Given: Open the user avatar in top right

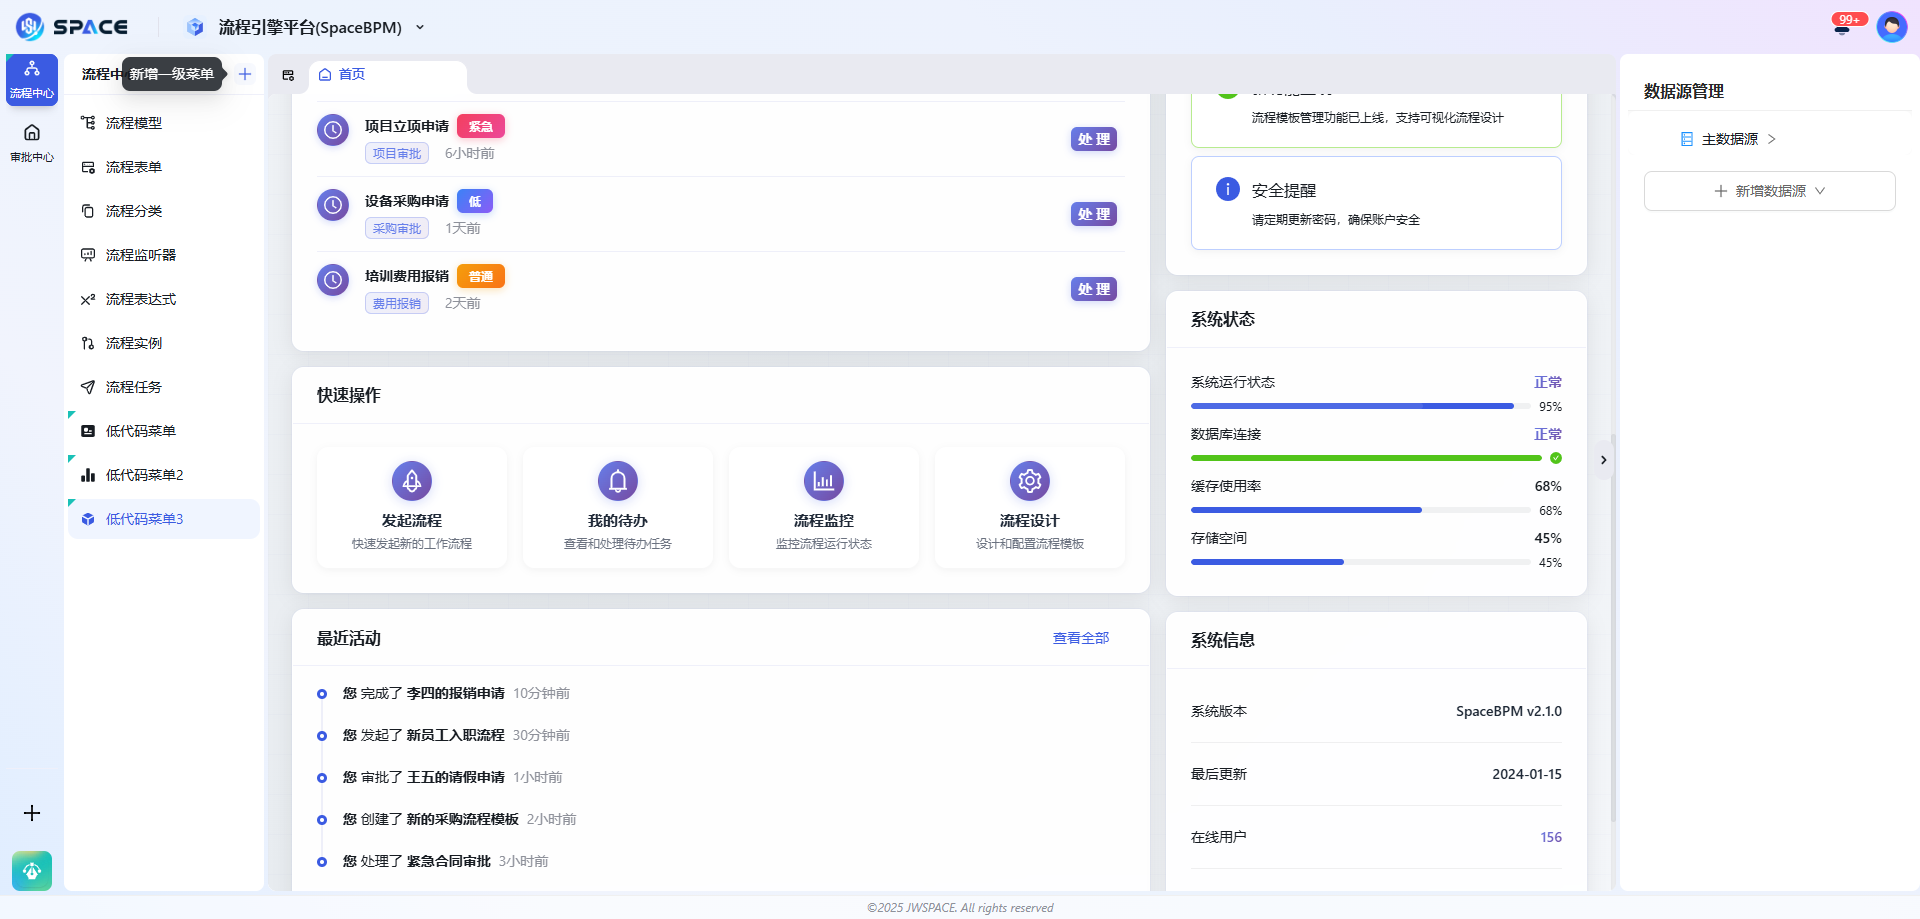Looking at the screenshot, I should (x=1891, y=27).
